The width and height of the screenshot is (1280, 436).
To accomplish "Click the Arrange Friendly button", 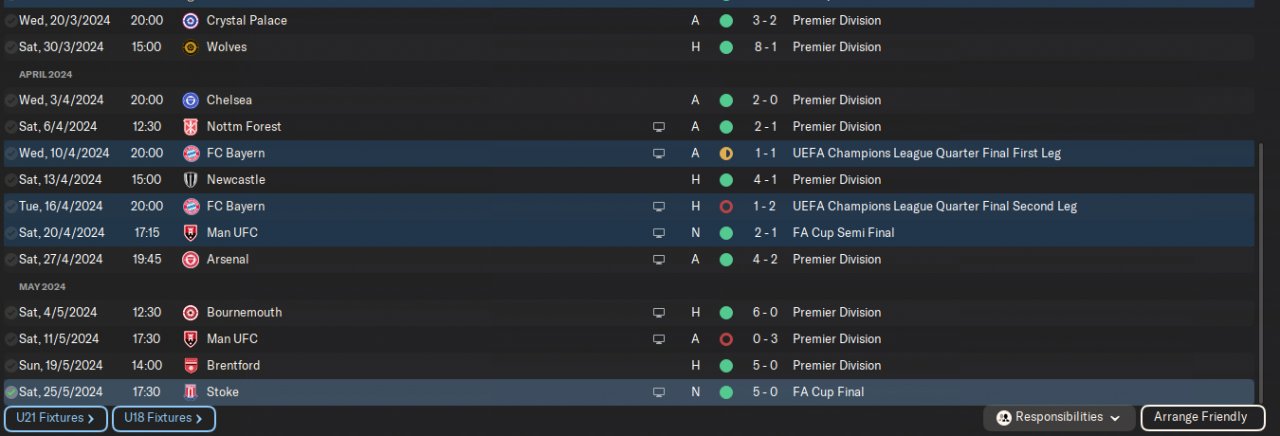I will (x=1201, y=417).
